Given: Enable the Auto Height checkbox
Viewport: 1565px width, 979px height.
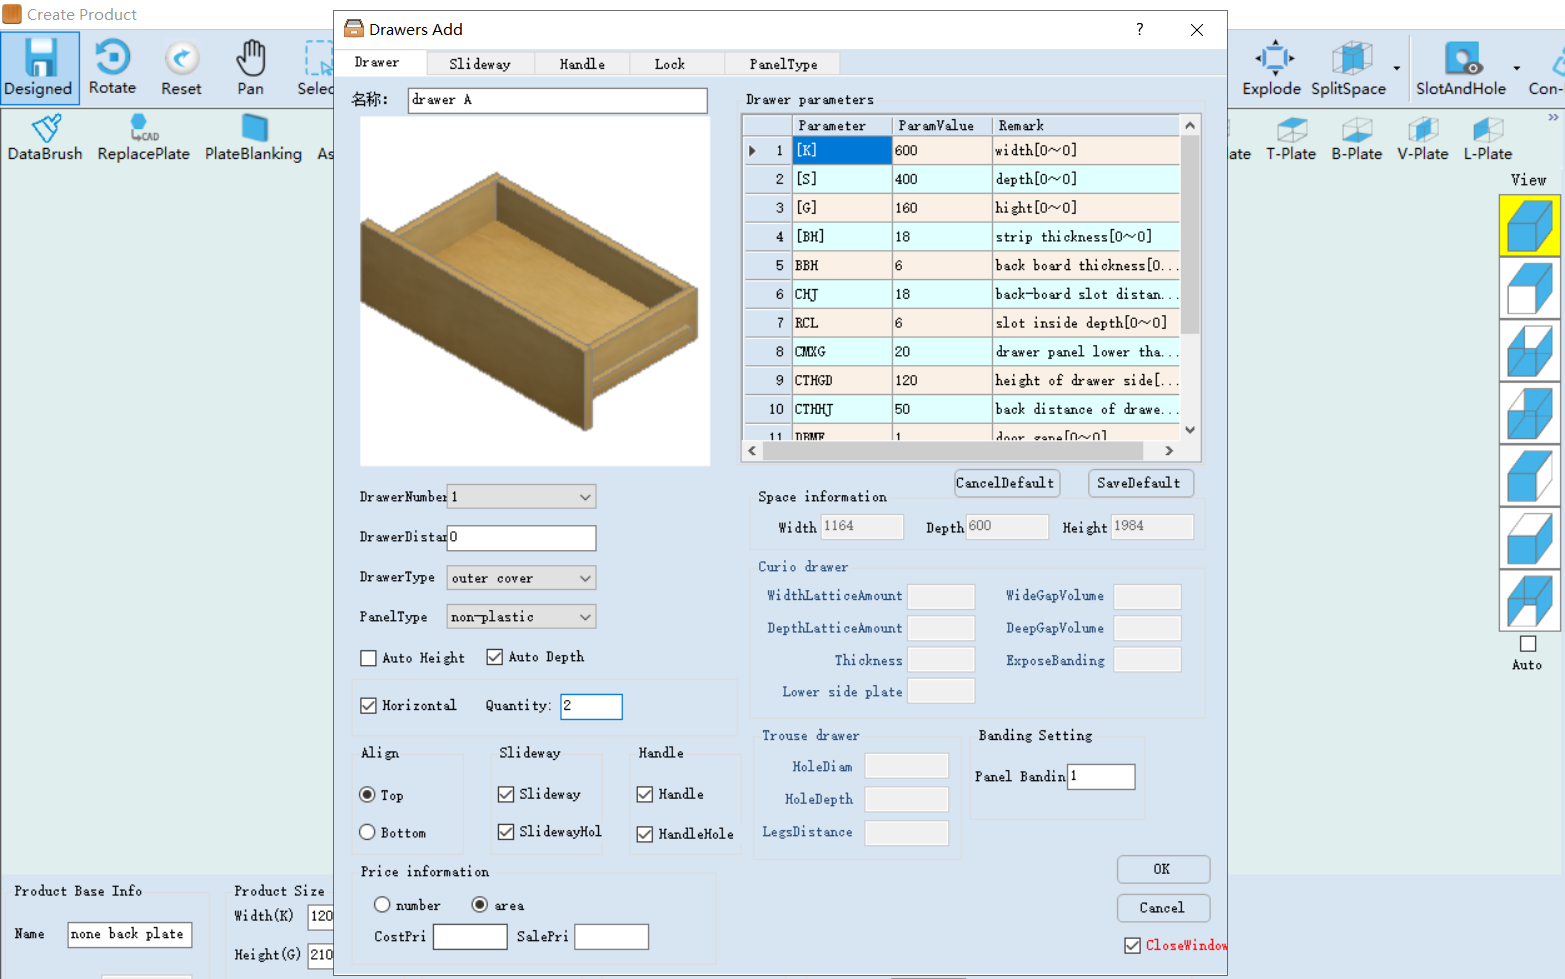Looking at the screenshot, I should pyautogui.click(x=368, y=658).
